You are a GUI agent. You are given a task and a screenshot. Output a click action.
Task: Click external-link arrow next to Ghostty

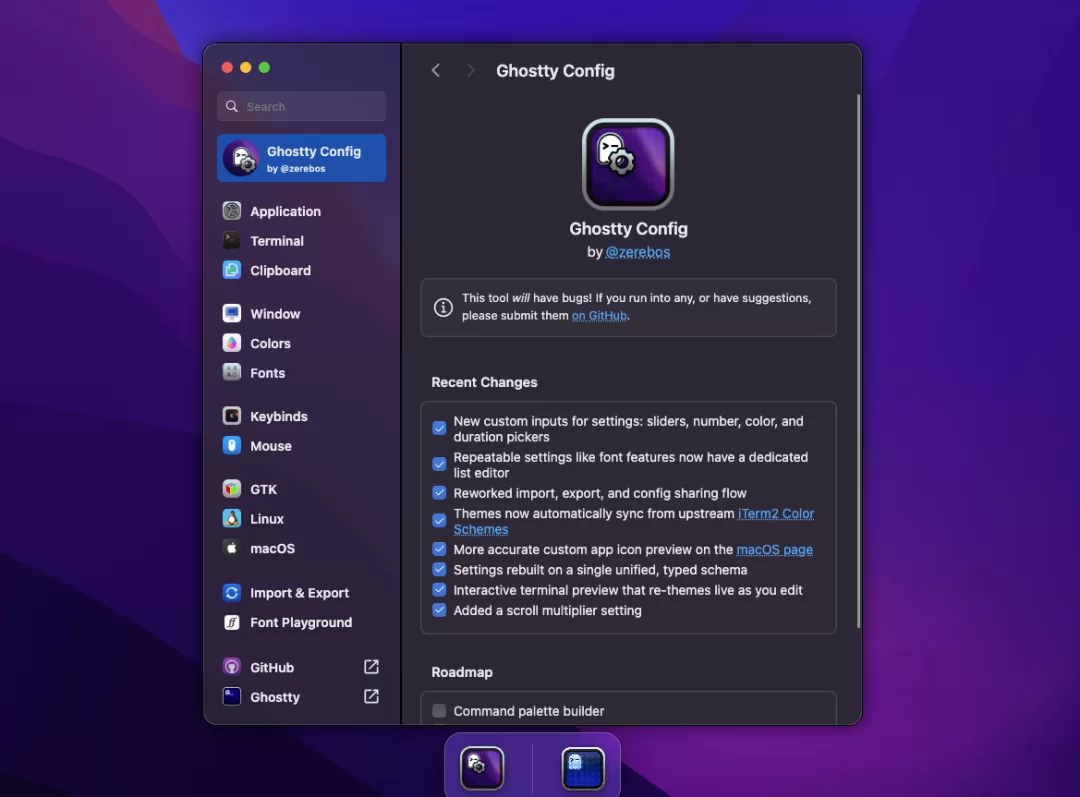click(371, 696)
